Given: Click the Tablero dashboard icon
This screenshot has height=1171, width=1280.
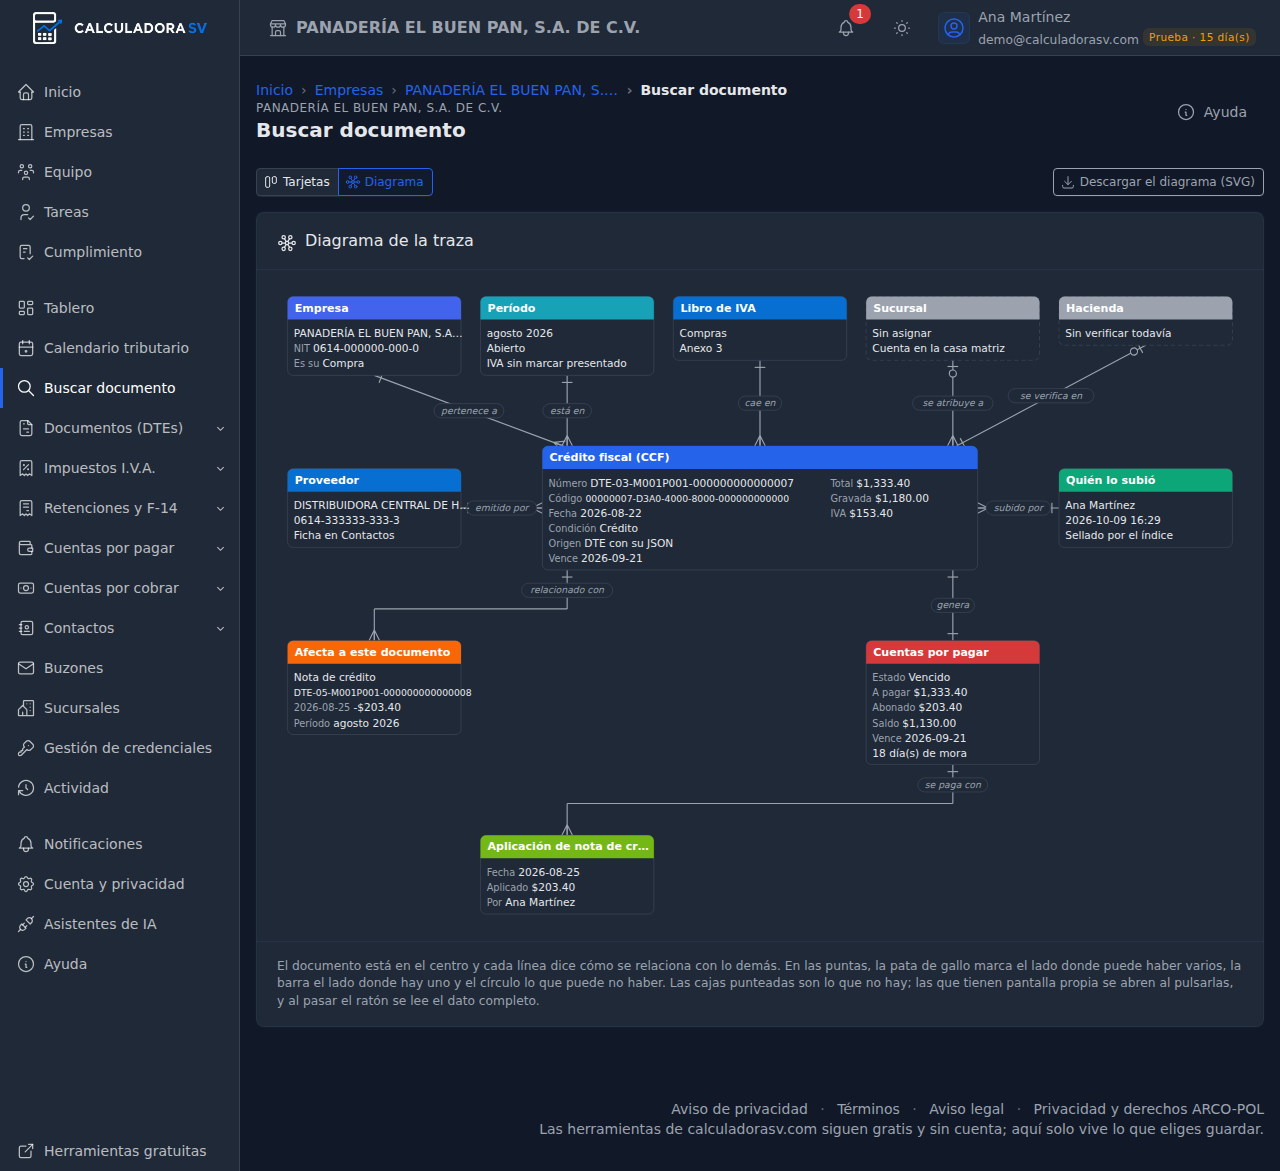Looking at the screenshot, I should coord(26,308).
